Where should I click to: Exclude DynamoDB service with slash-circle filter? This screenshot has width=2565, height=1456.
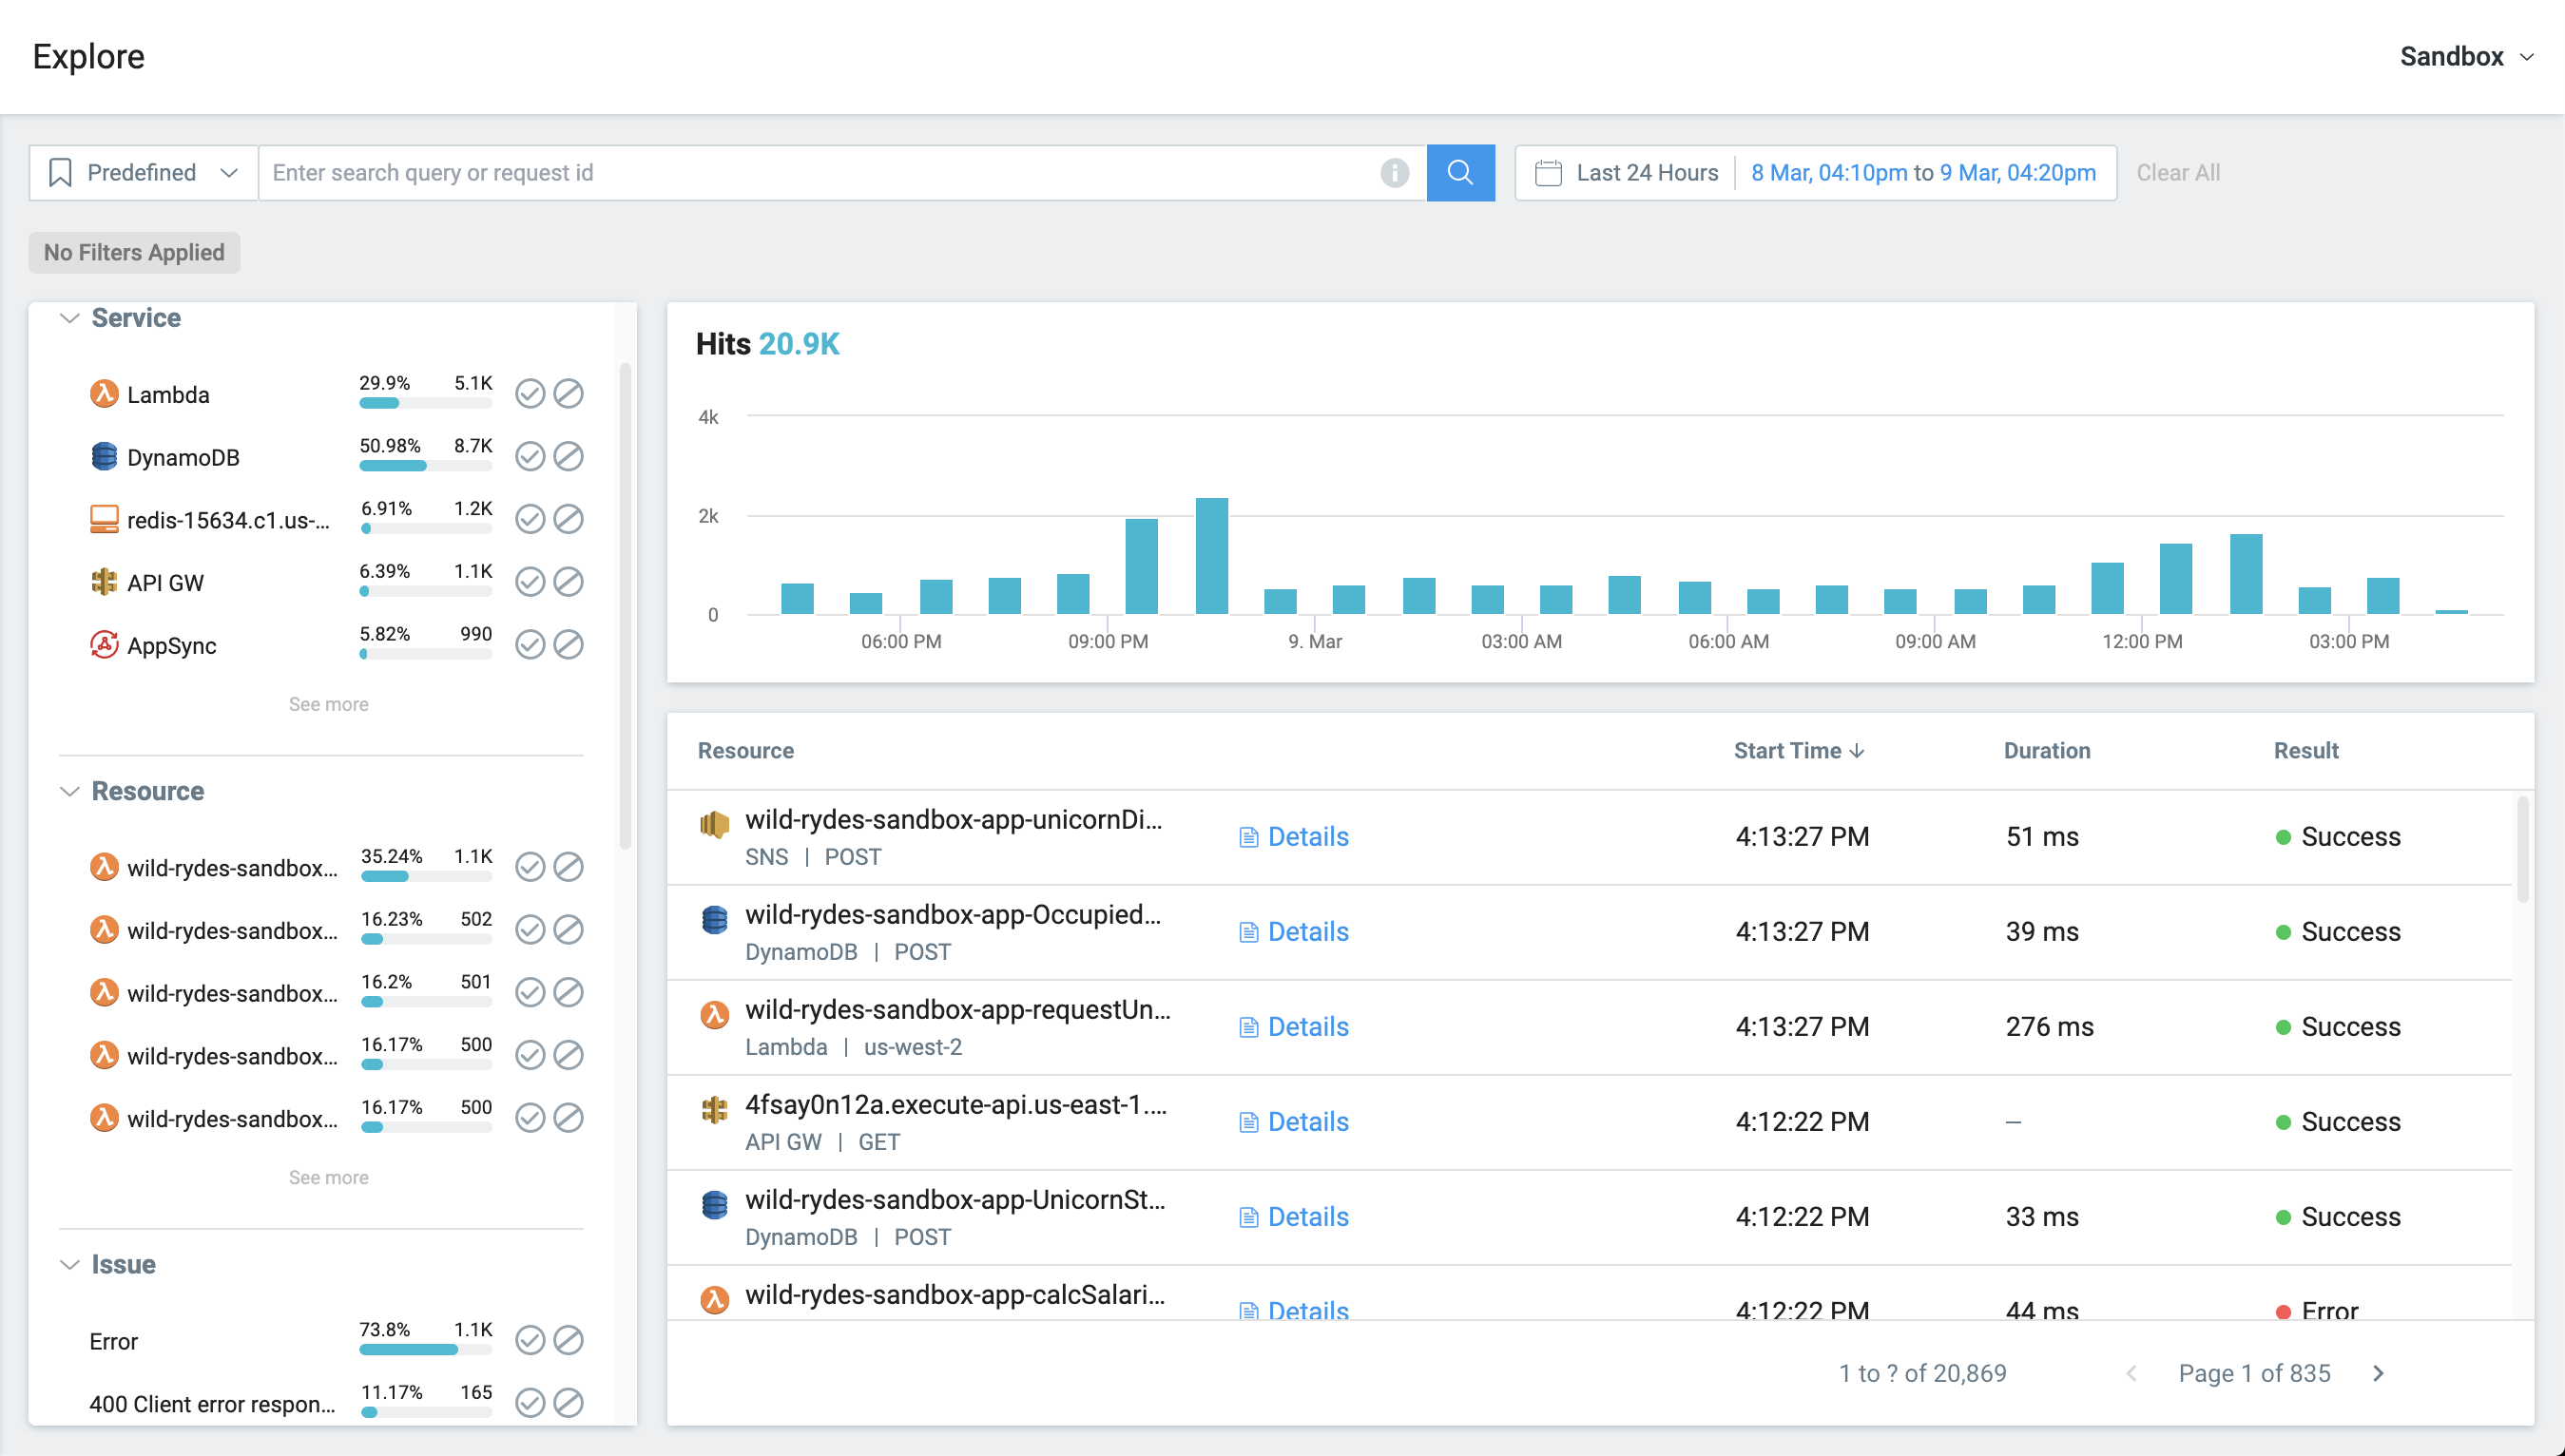pos(569,457)
